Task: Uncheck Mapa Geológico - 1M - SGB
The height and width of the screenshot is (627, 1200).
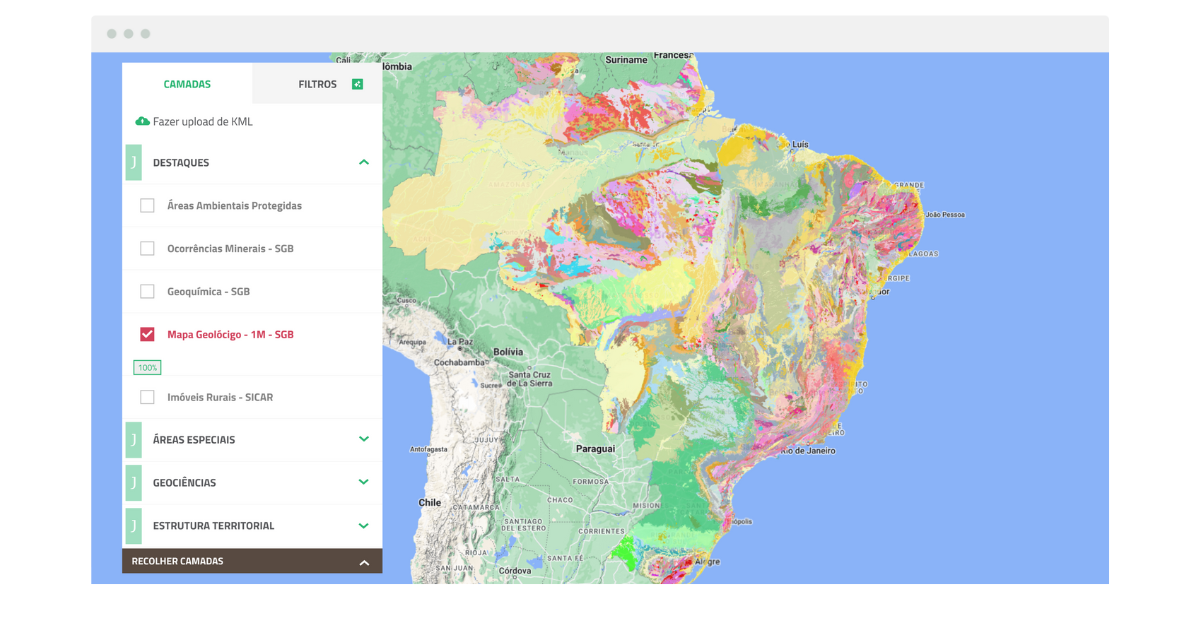Action: 147,334
